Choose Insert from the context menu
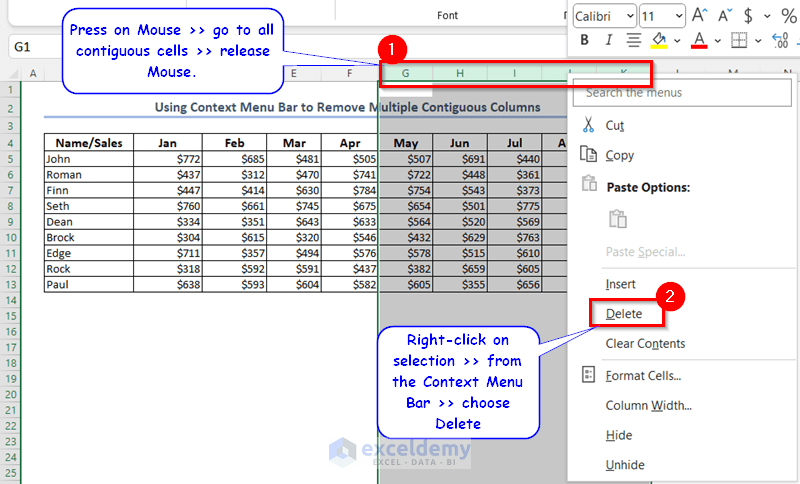Screen dimensions: 800x484 click(x=620, y=284)
